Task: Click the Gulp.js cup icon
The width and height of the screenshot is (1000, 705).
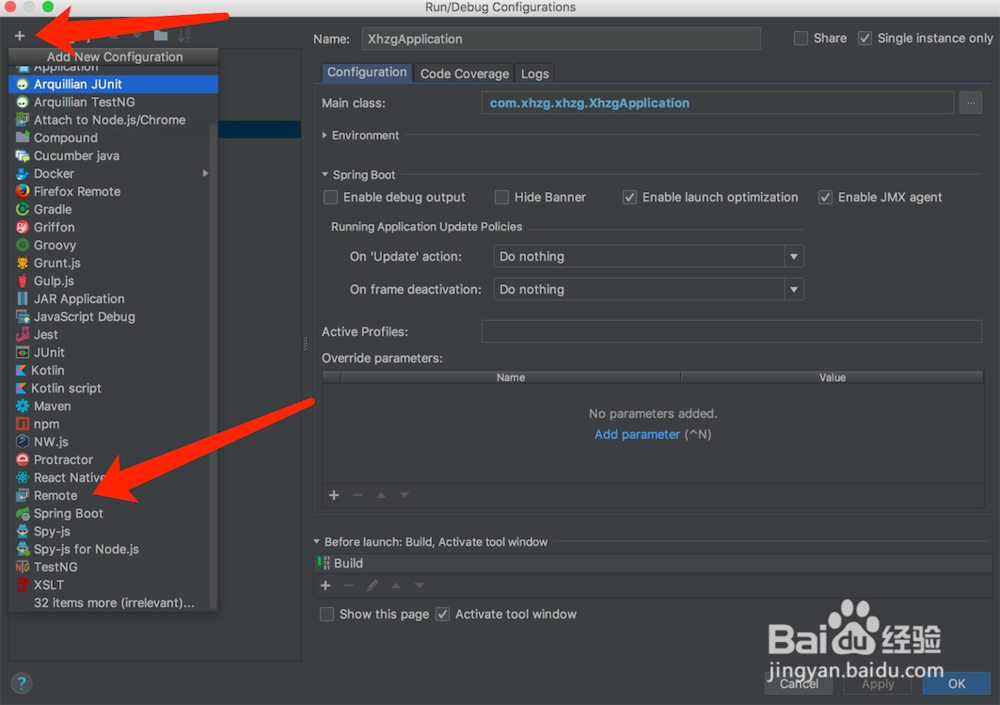Action: pyautogui.click(x=22, y=281)
